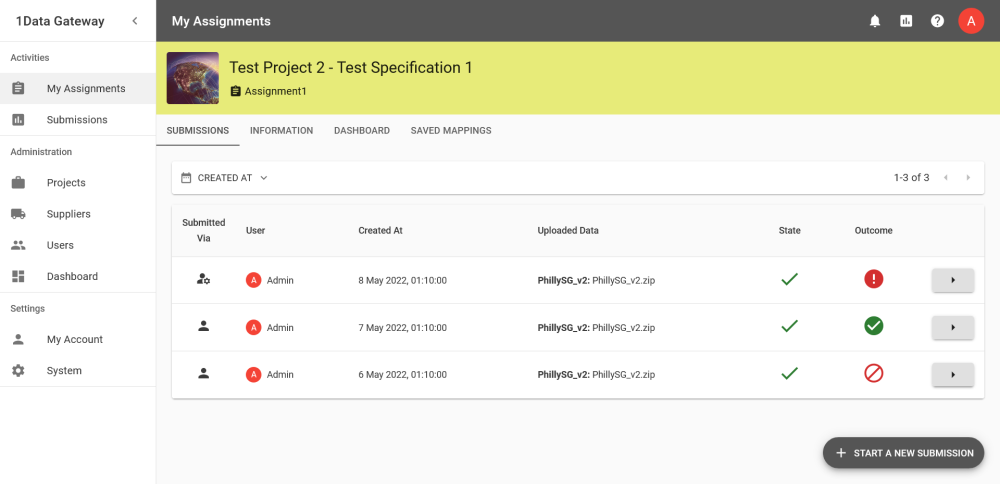The image size is (1000, 484).
Task: Click the date 7 May 2022, 01:10:00
Action: pyautogui.click(x=402, y=328)
